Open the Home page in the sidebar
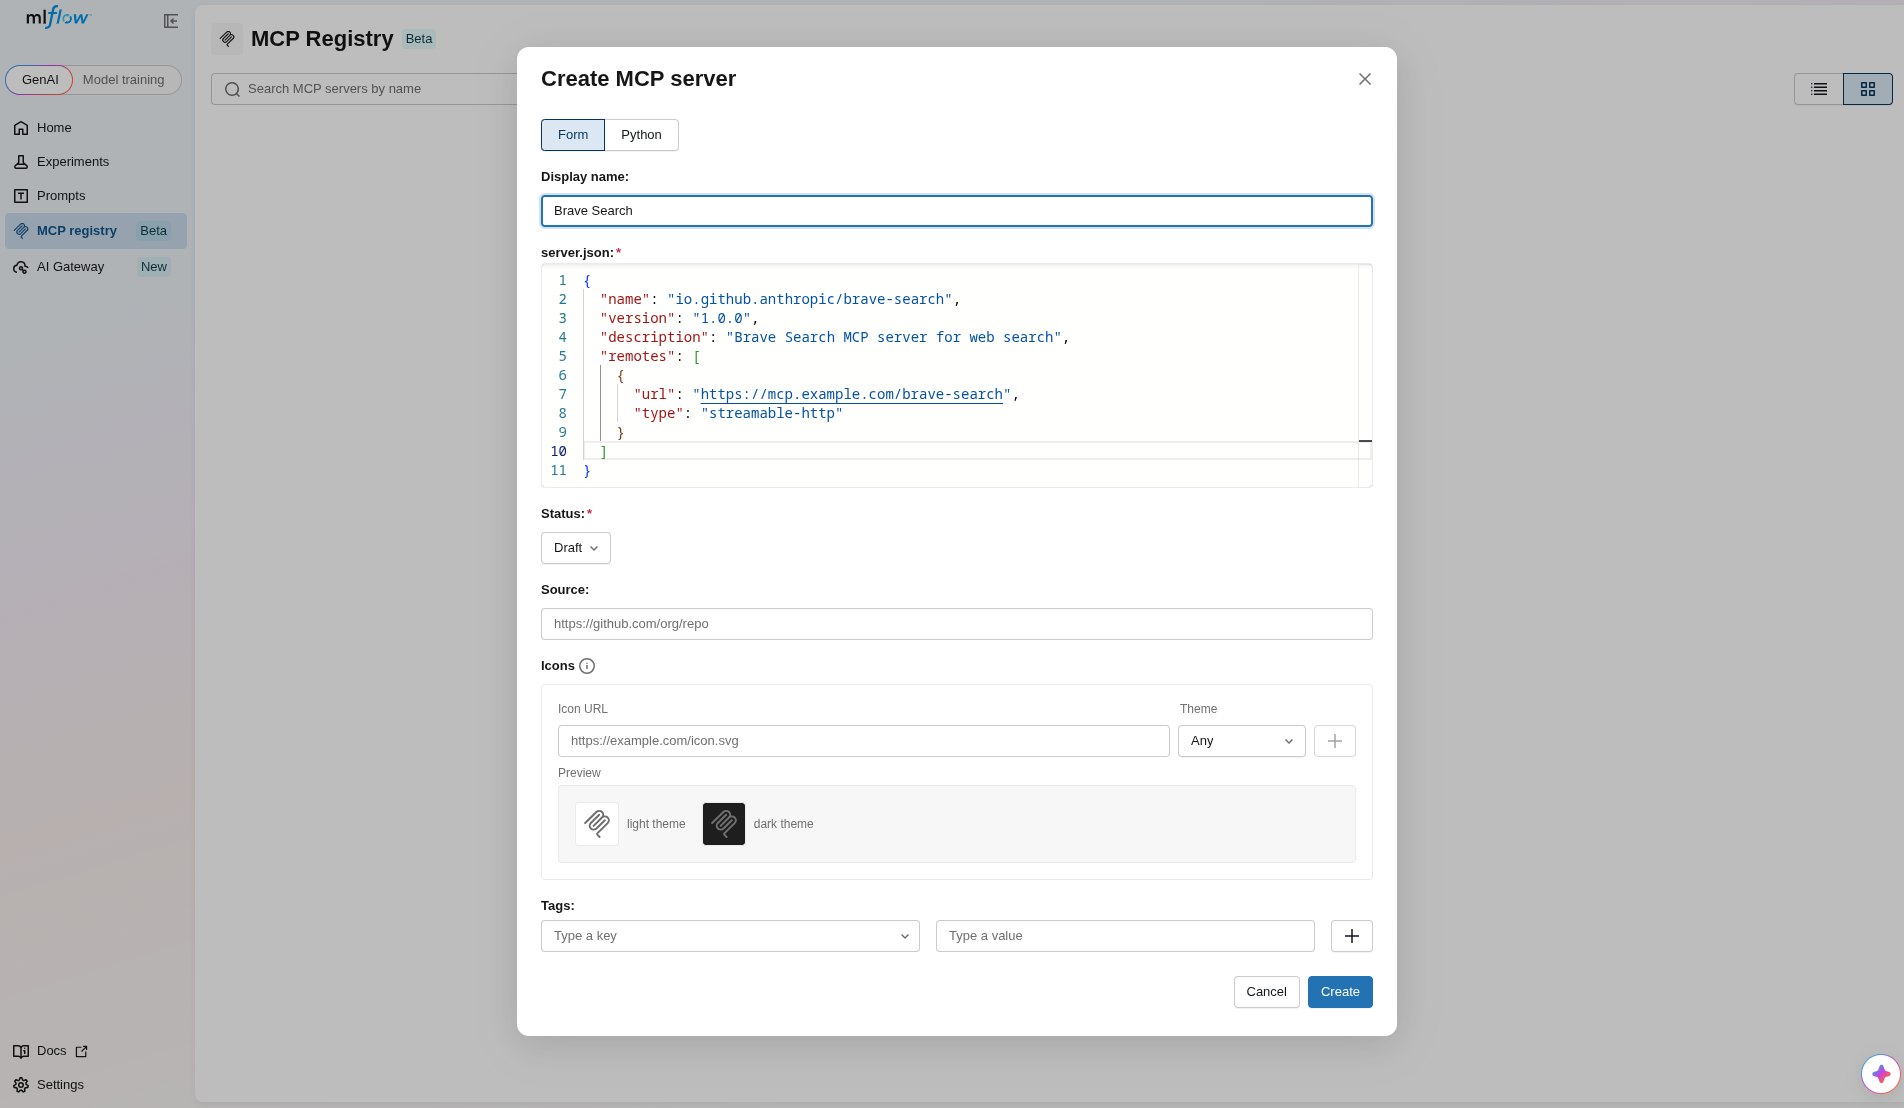This screenshot has height=1108, width=1904. tap(96, 128)
